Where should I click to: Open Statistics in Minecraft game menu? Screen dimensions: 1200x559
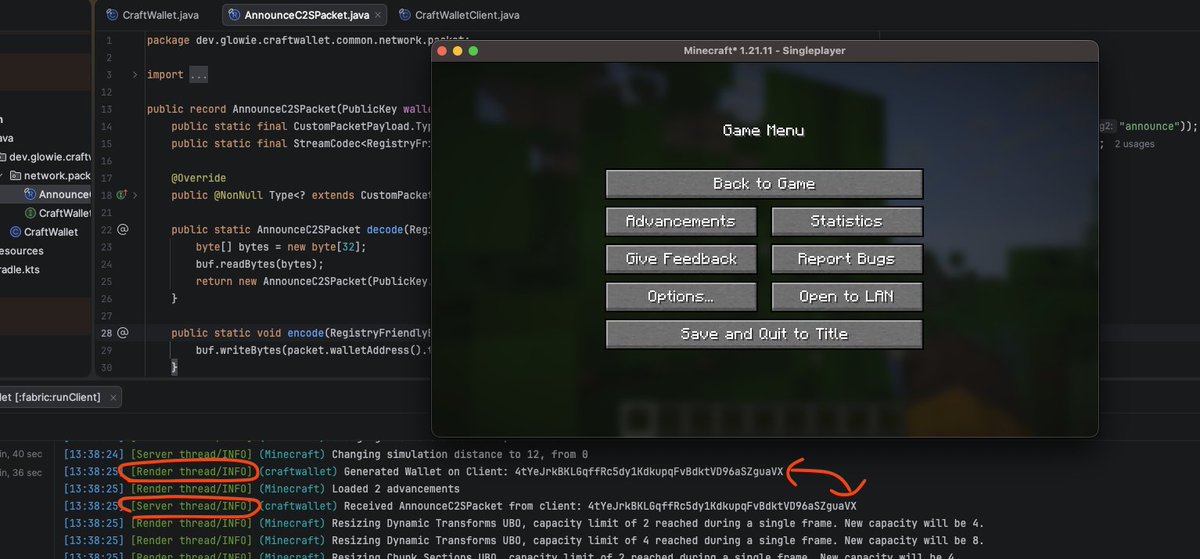point(847,221)
